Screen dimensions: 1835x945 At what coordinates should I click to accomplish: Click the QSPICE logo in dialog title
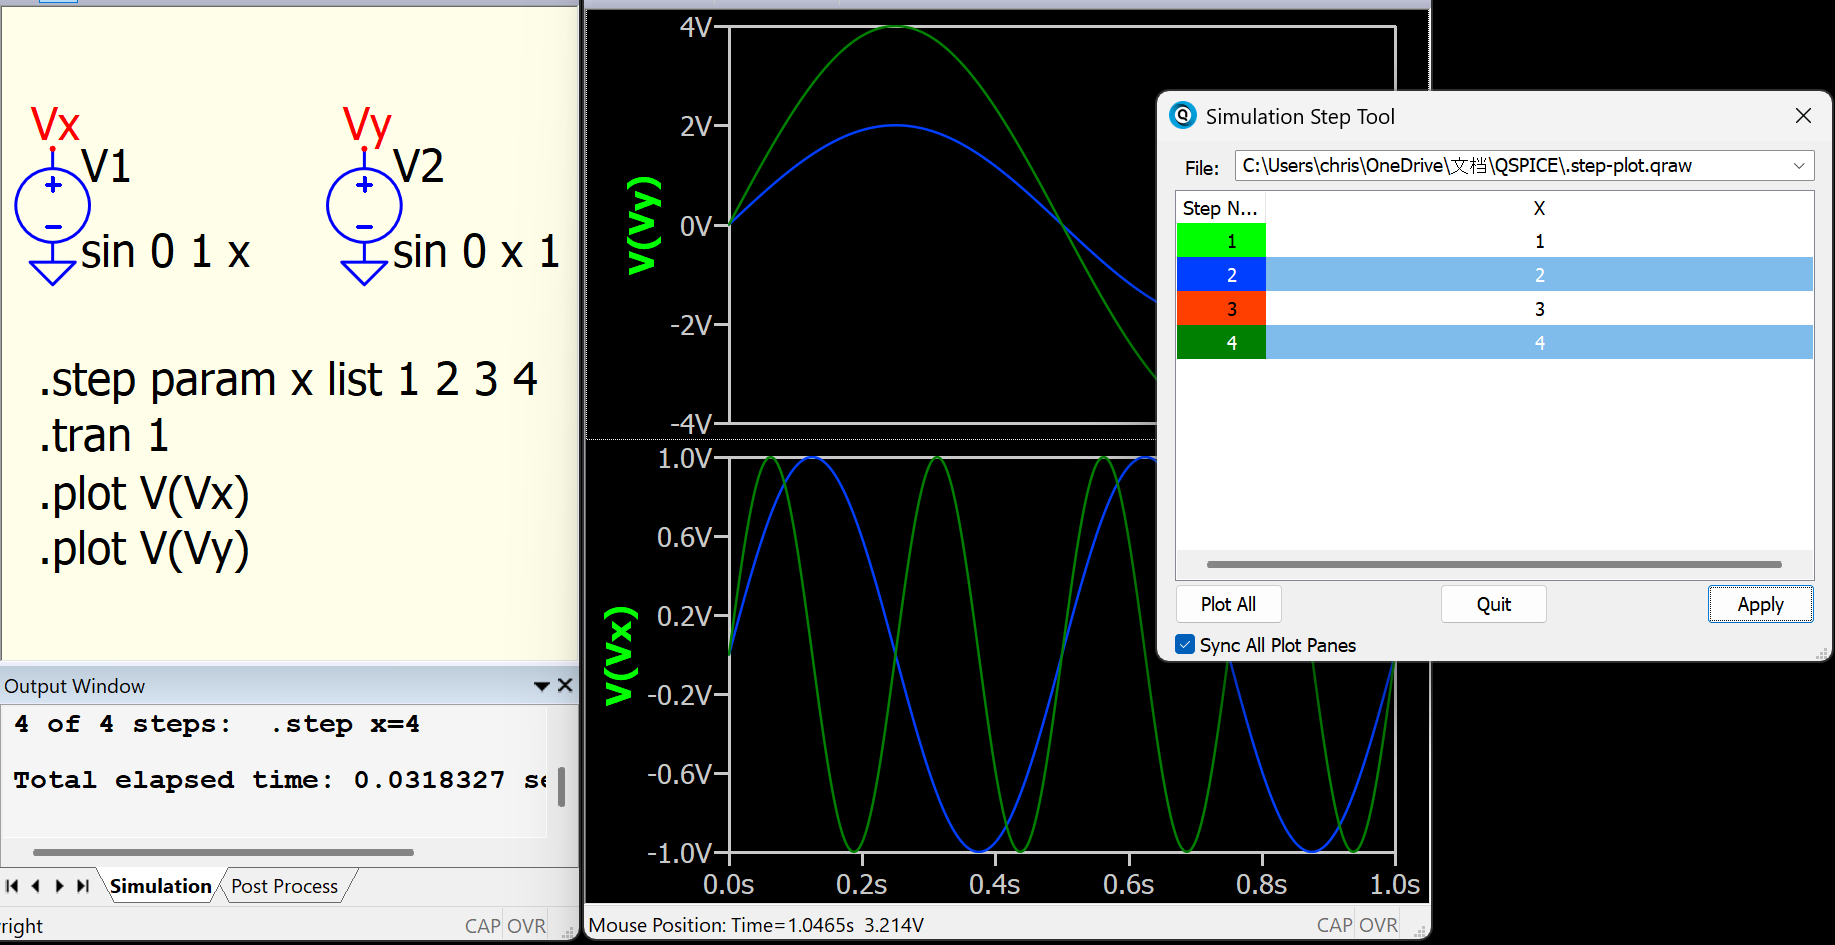1183,116
